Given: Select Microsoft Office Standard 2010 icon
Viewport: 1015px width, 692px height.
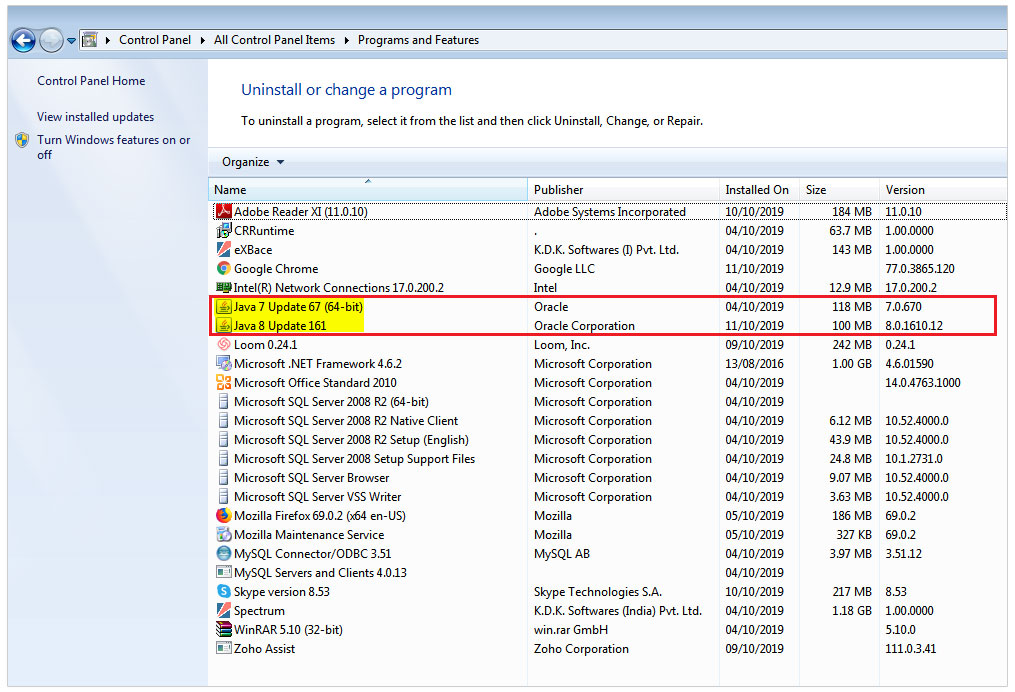Looking at the screenshot, I should 223,383.
